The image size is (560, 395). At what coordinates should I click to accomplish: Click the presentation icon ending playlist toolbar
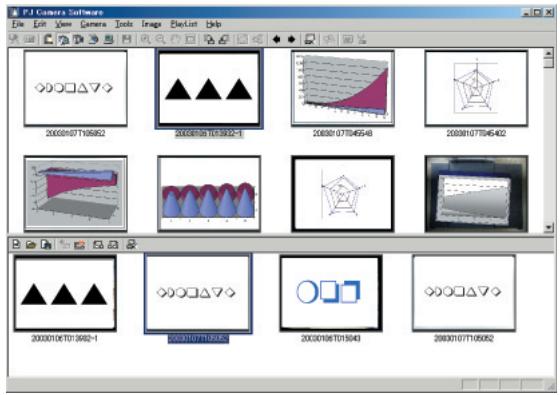[x=131, y=245]
